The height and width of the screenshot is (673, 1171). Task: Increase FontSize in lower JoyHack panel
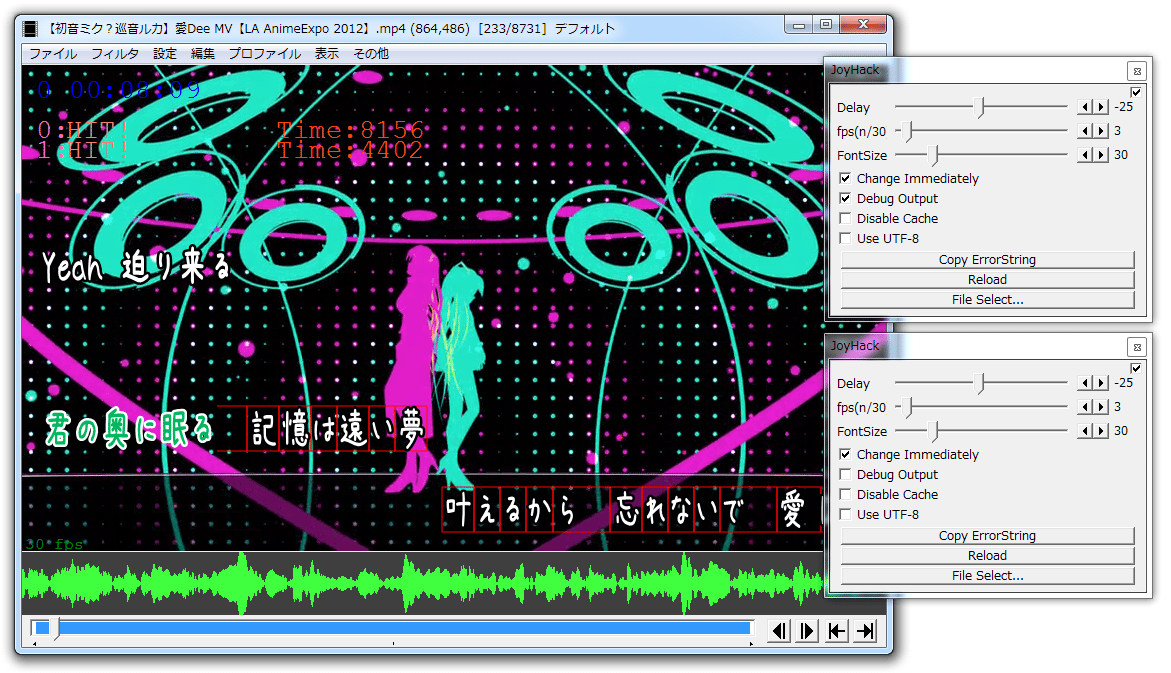1101,431
